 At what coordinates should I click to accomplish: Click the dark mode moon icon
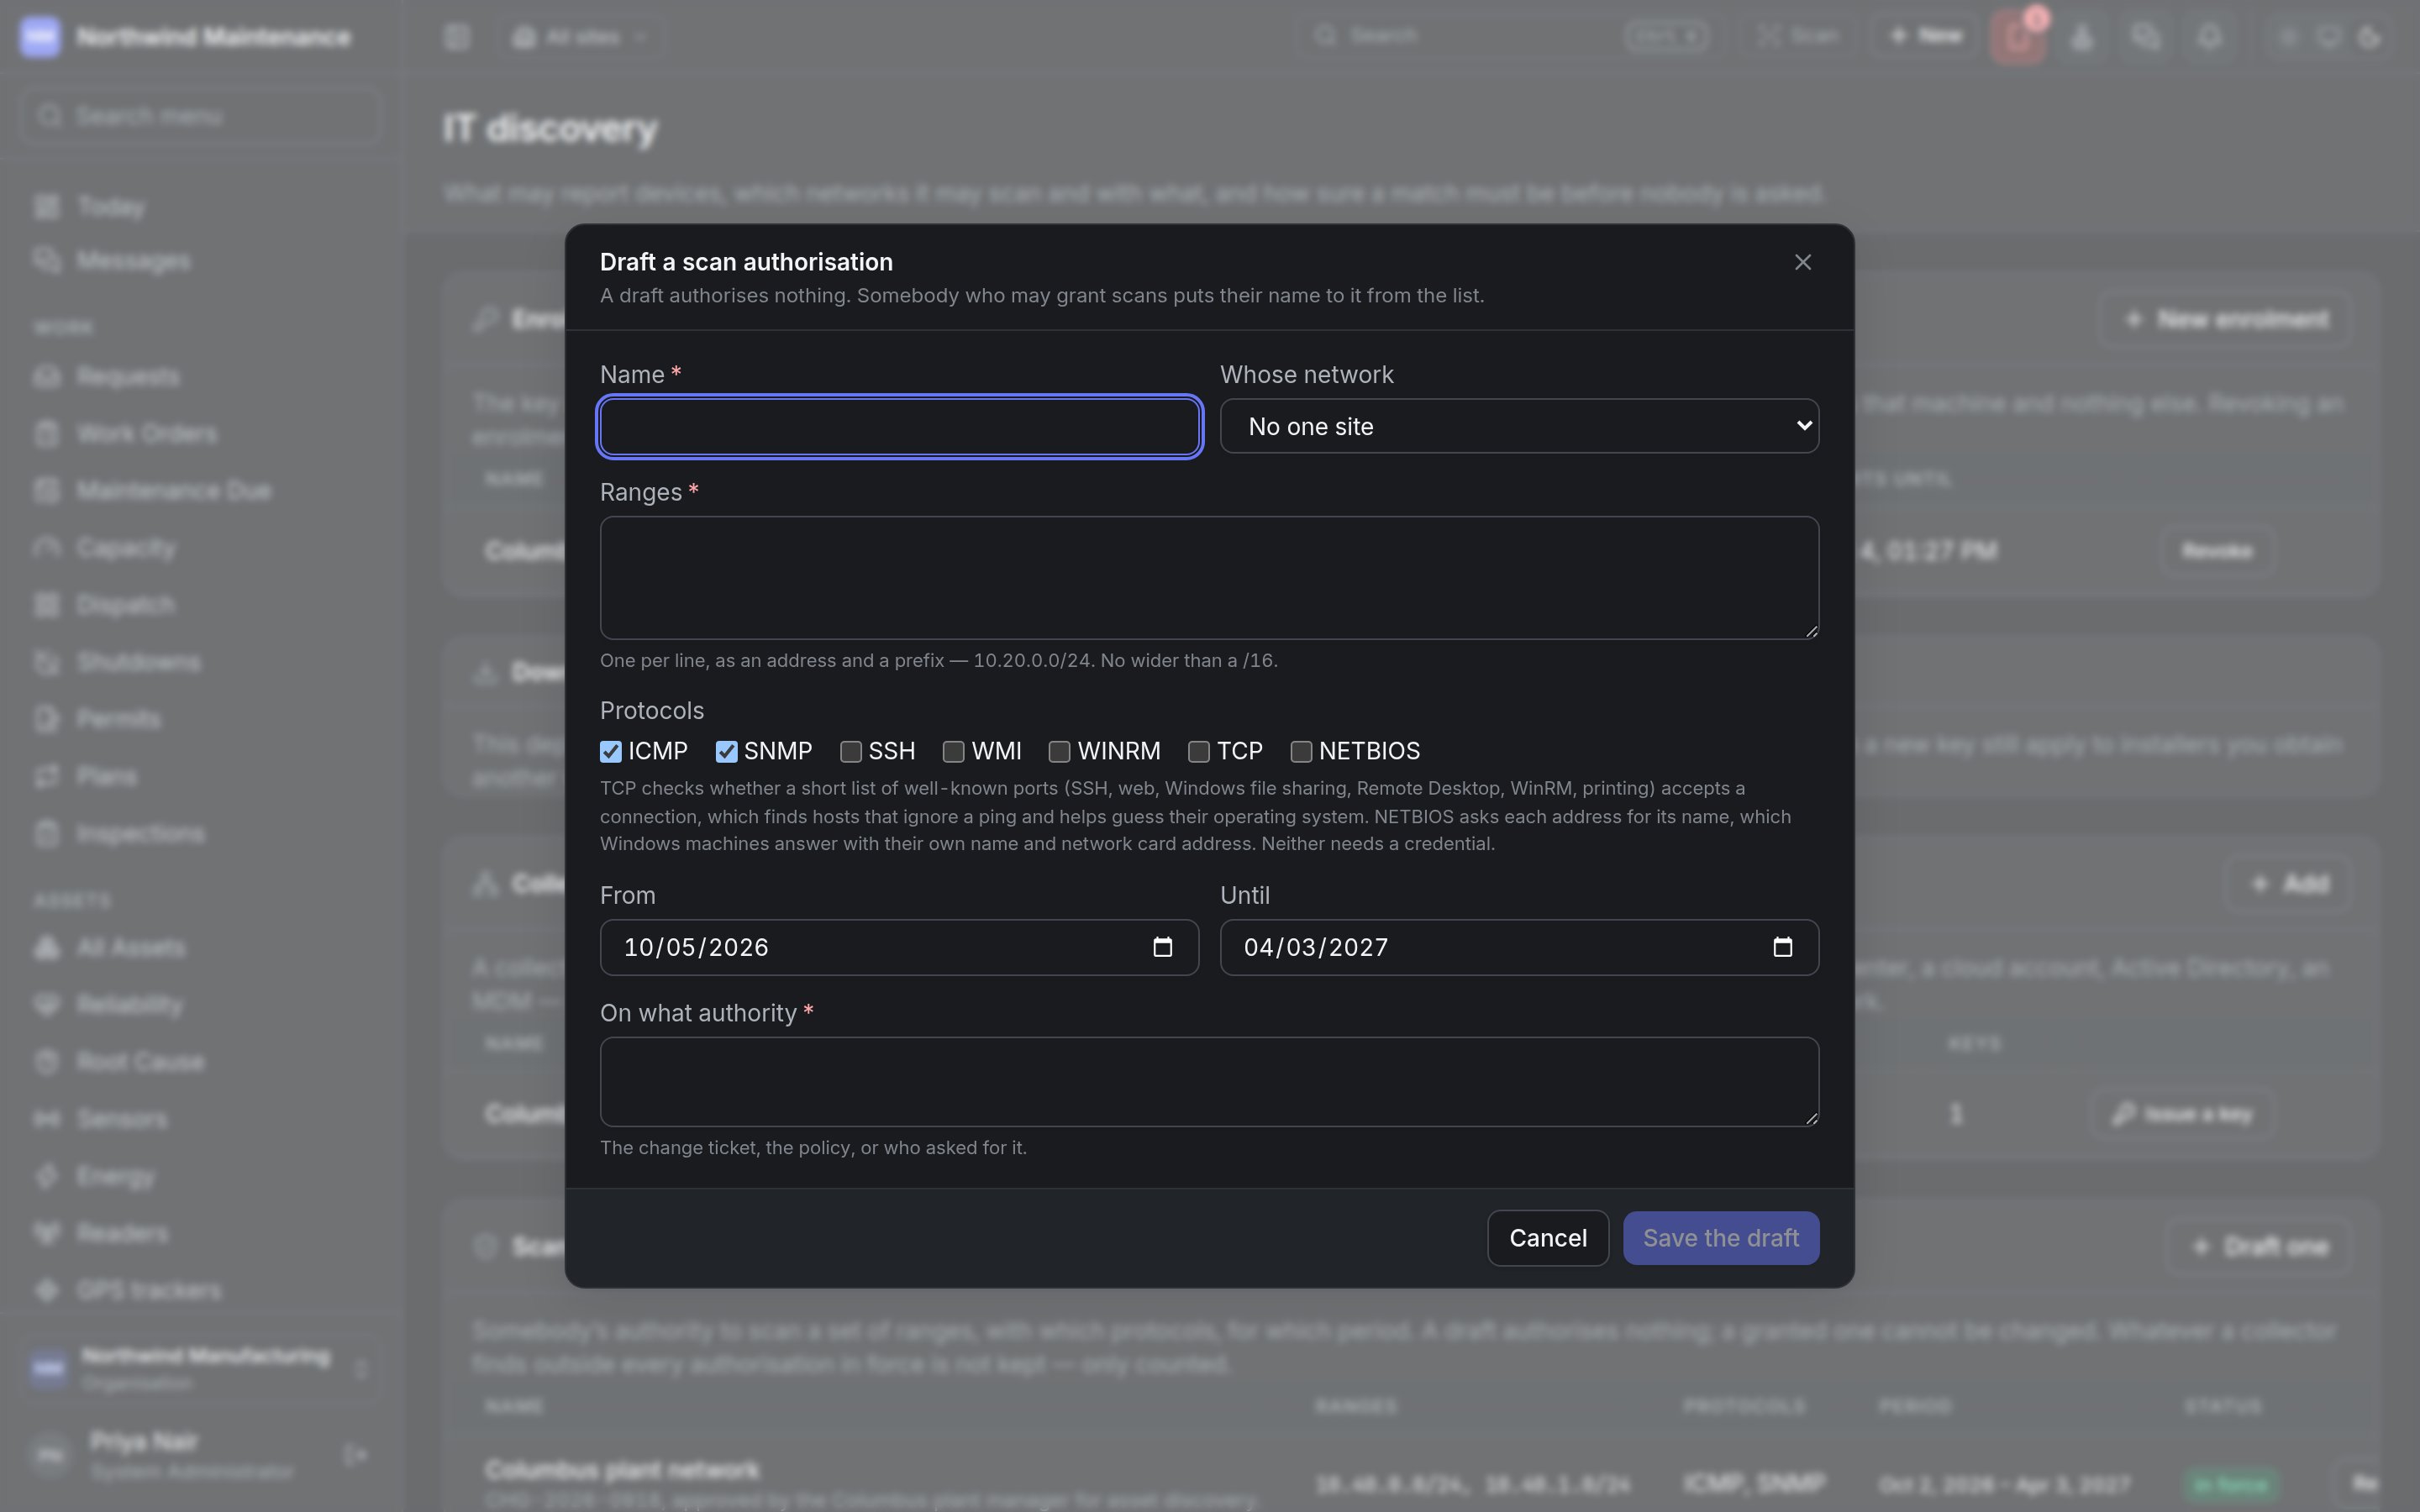(x=2369, y=37)
